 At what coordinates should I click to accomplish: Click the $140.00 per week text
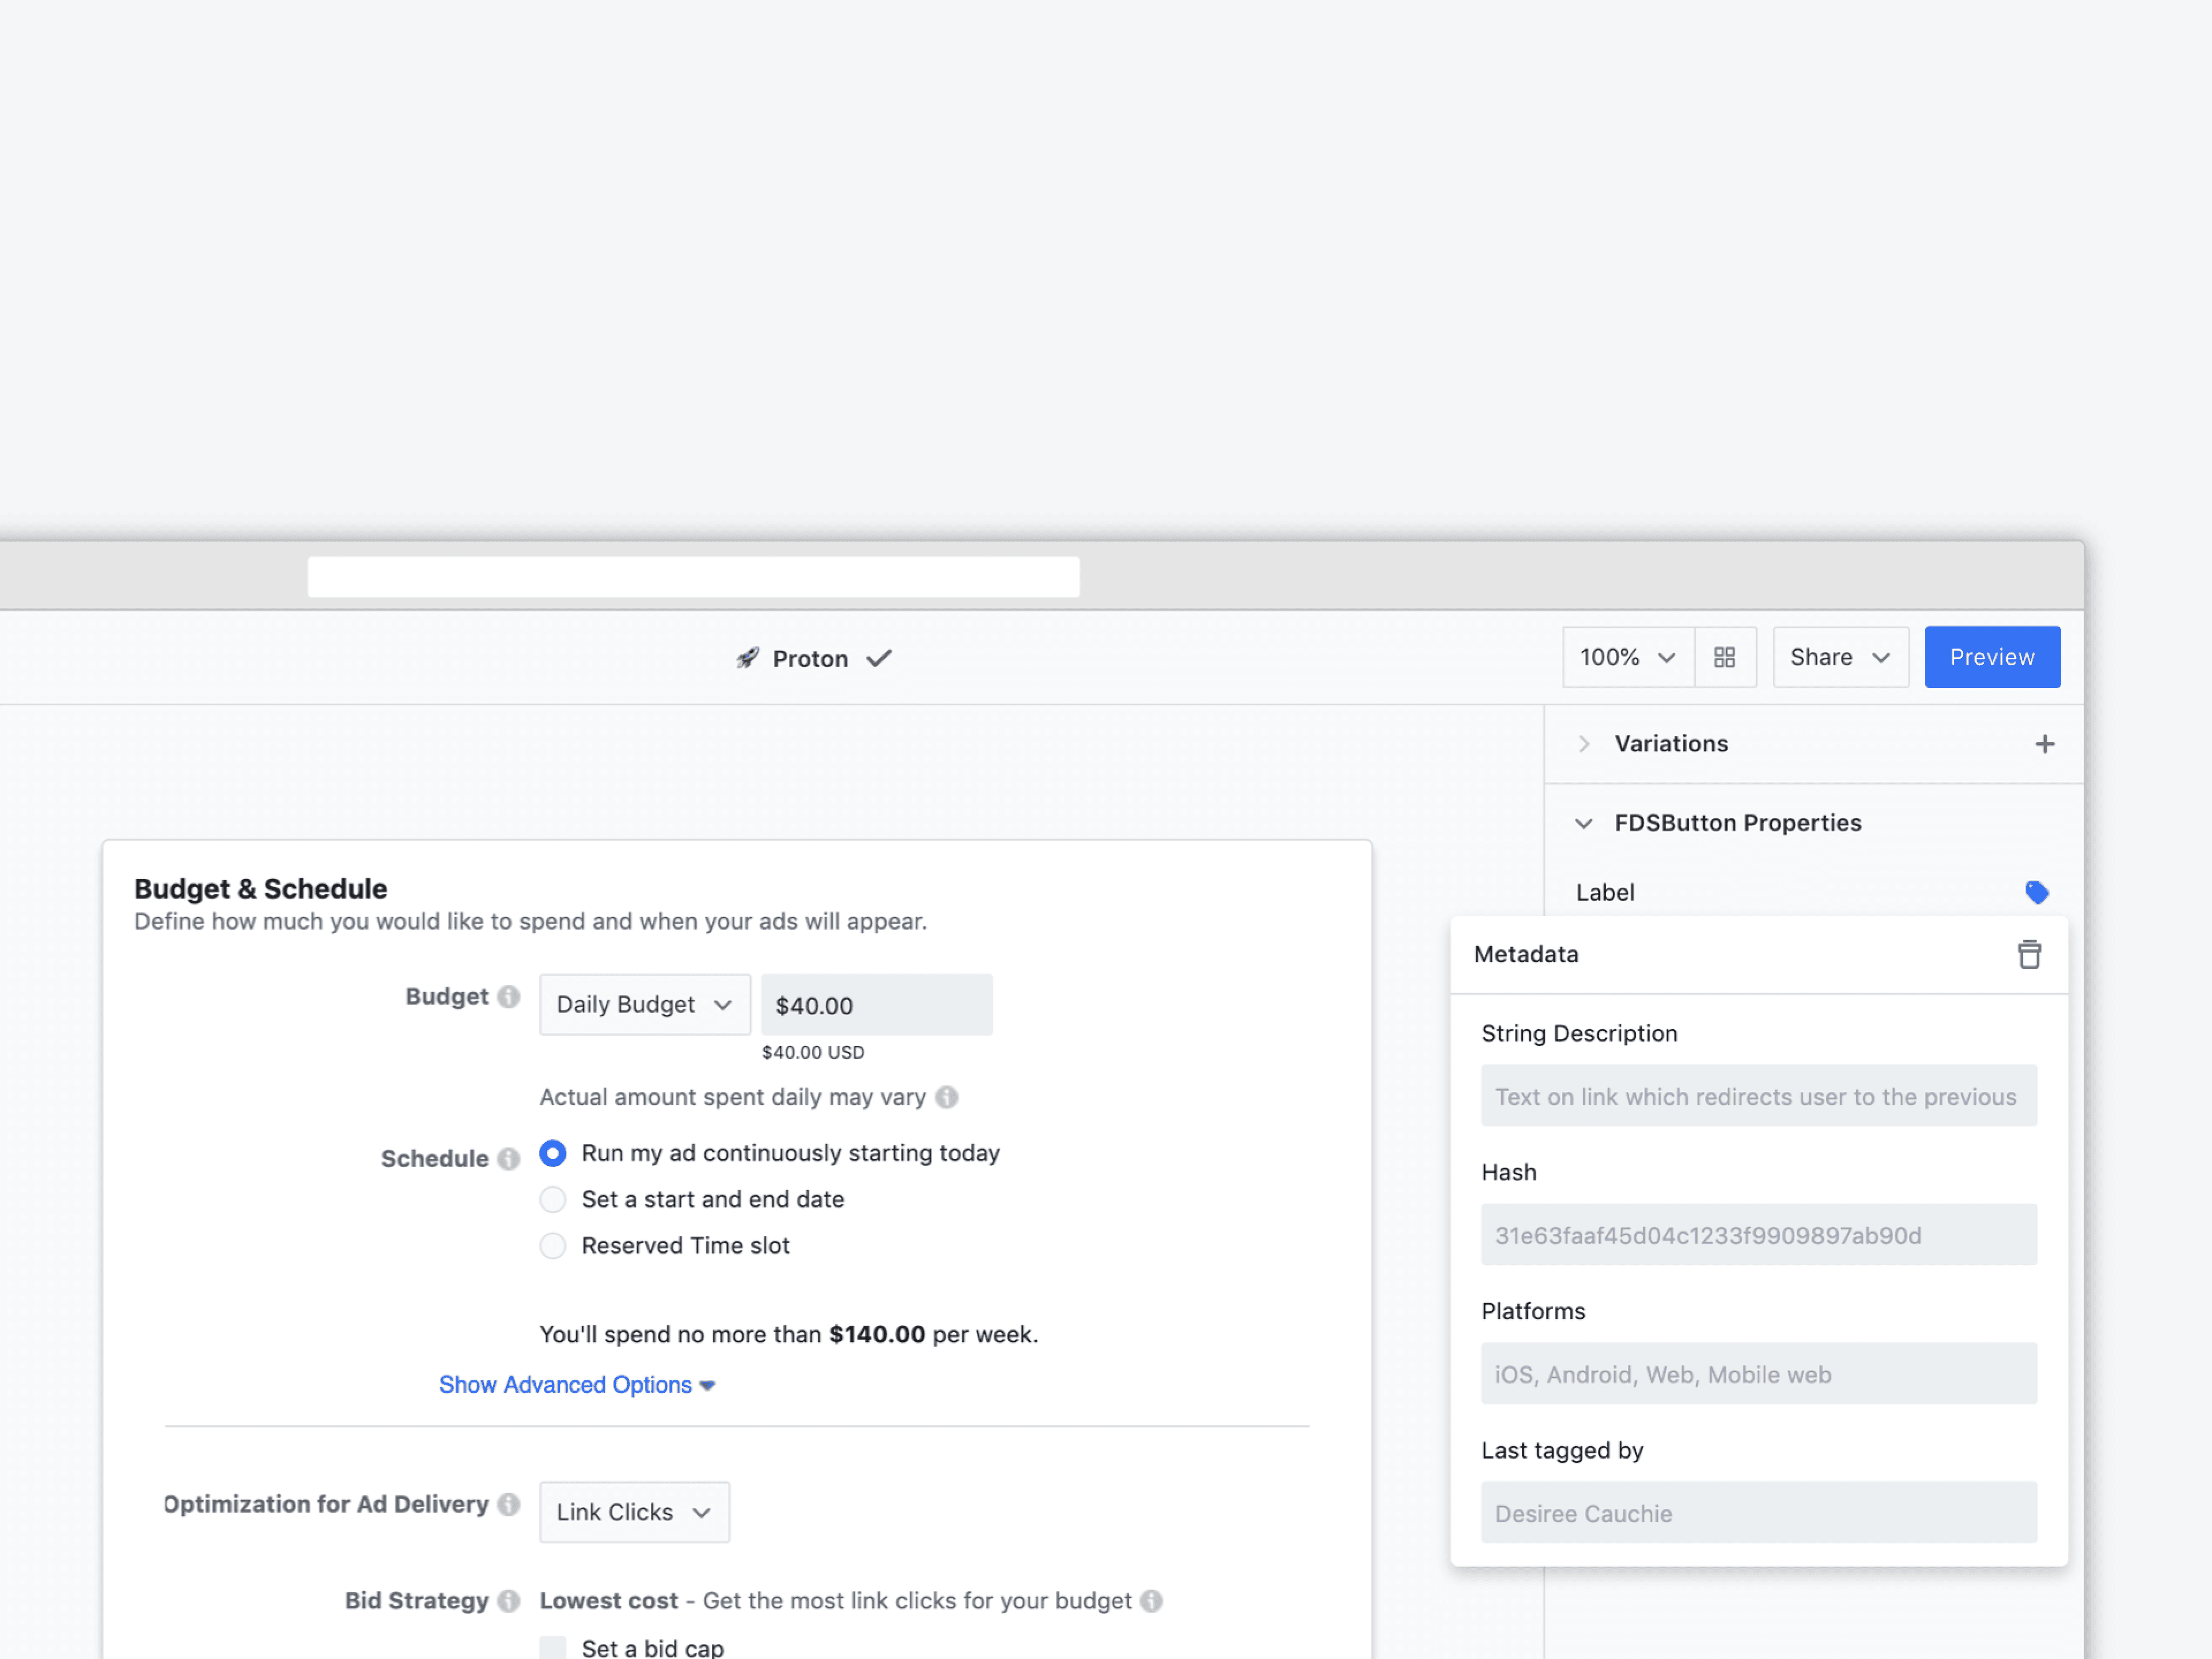pyautogui.click(x=933, y=1334)
